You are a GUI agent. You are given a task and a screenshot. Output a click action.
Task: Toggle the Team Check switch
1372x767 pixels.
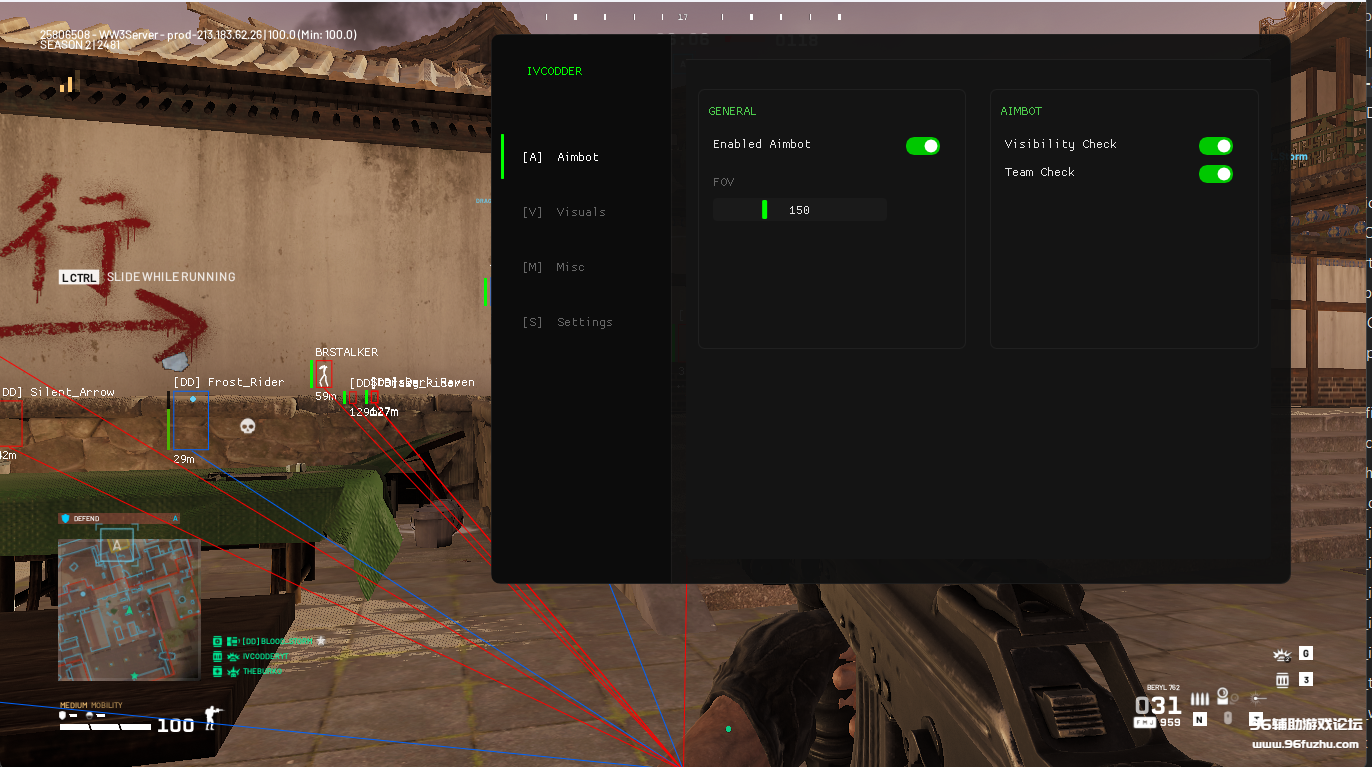tap(1215, 174)
